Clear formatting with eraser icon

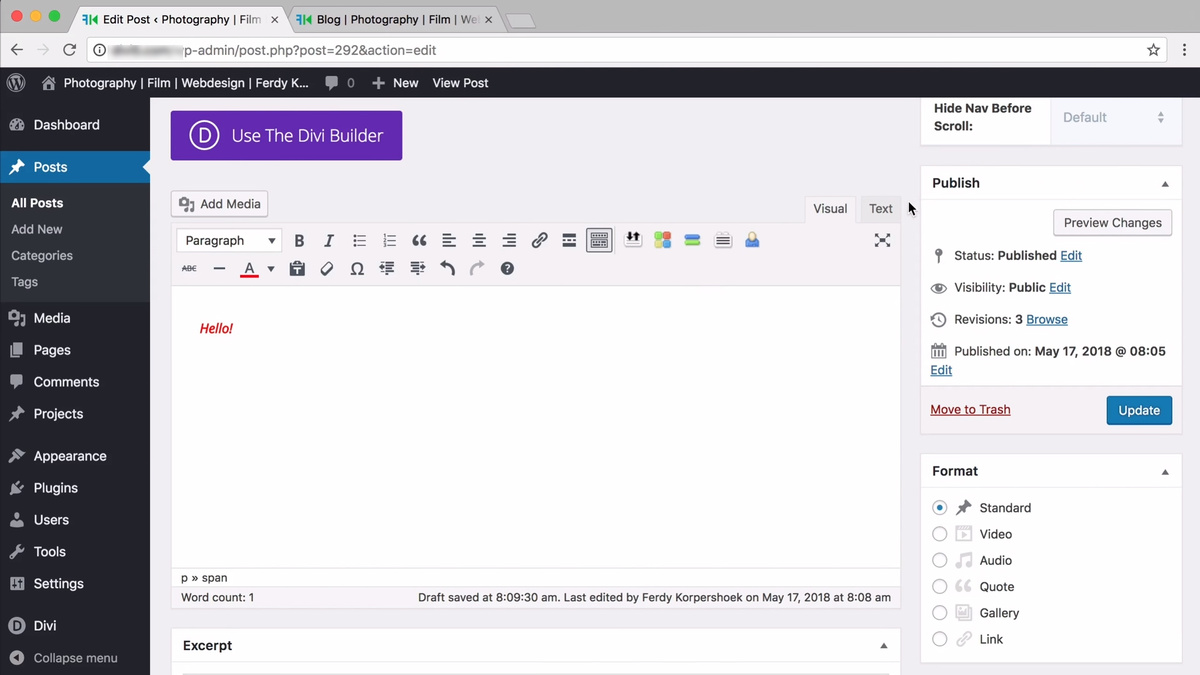pos(327,269)
